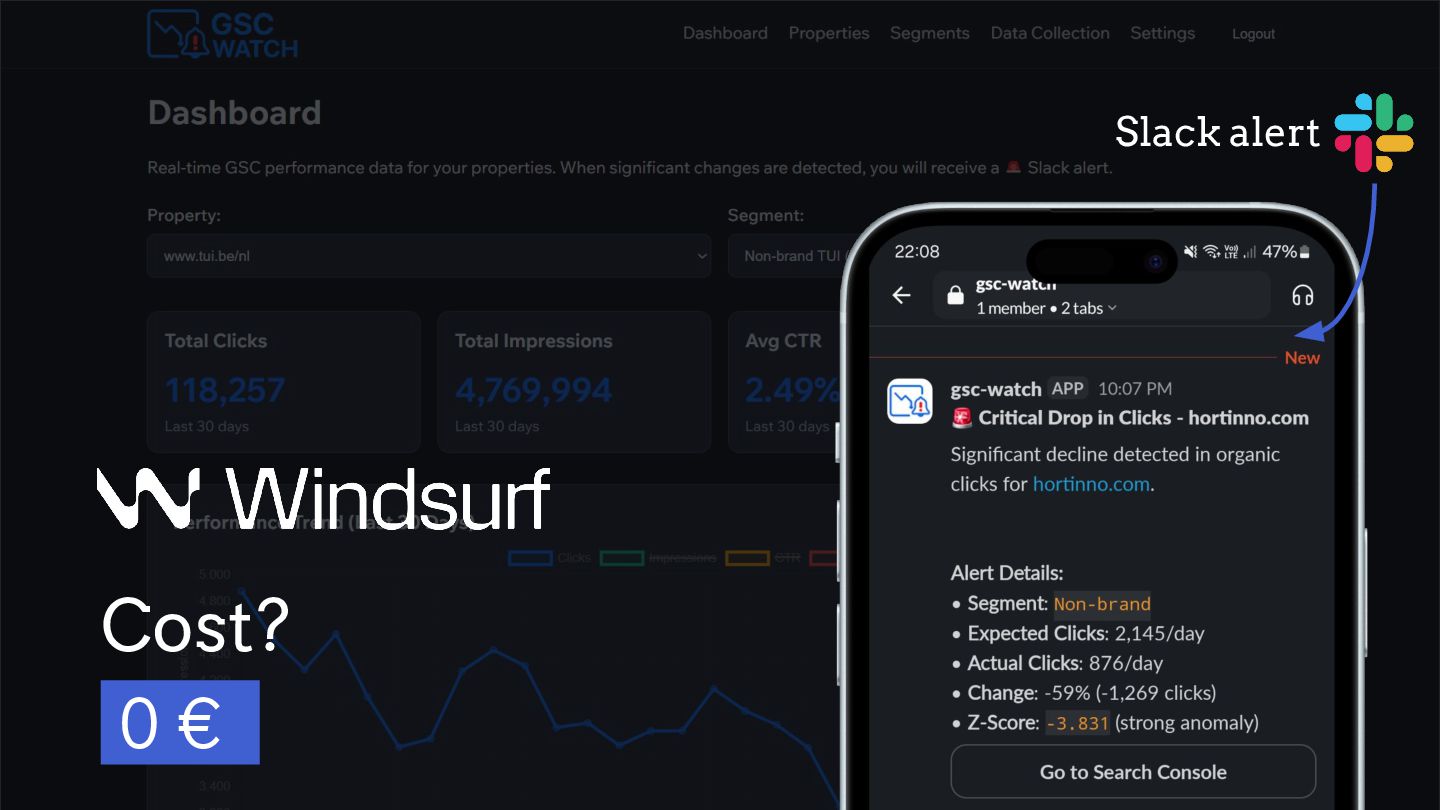
Task: Expand the 2 tabs chevron in Slack
Action: coord(1112,309)
